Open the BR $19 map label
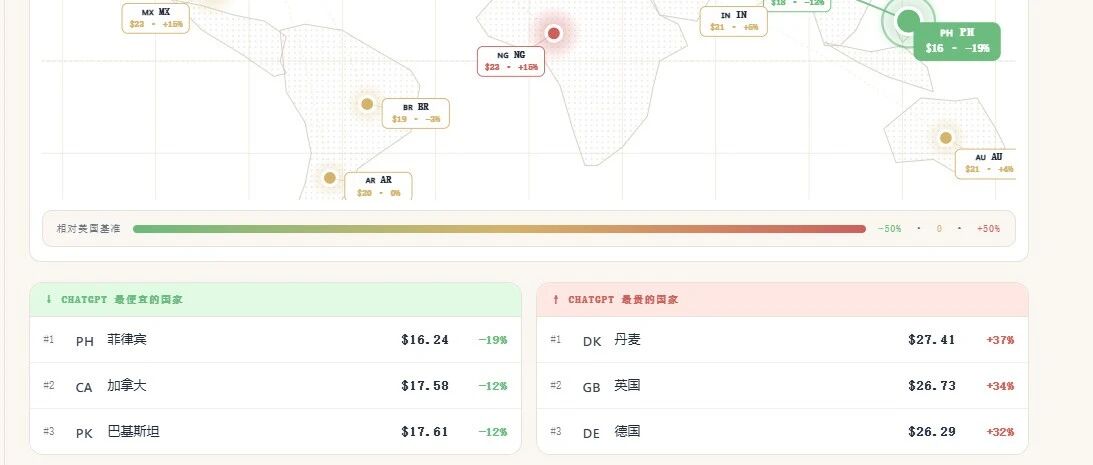Screen dimensions: 1093x465 415,114
